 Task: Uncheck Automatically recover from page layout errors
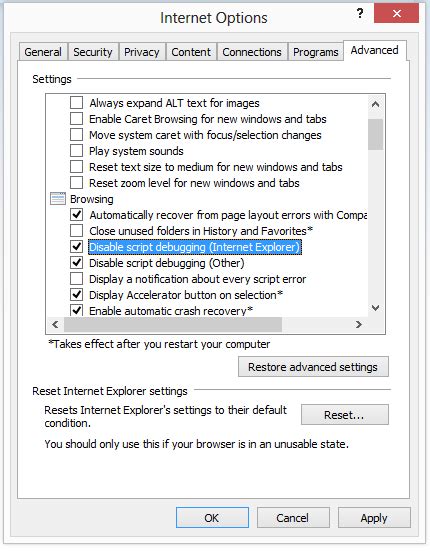point(77,215)
